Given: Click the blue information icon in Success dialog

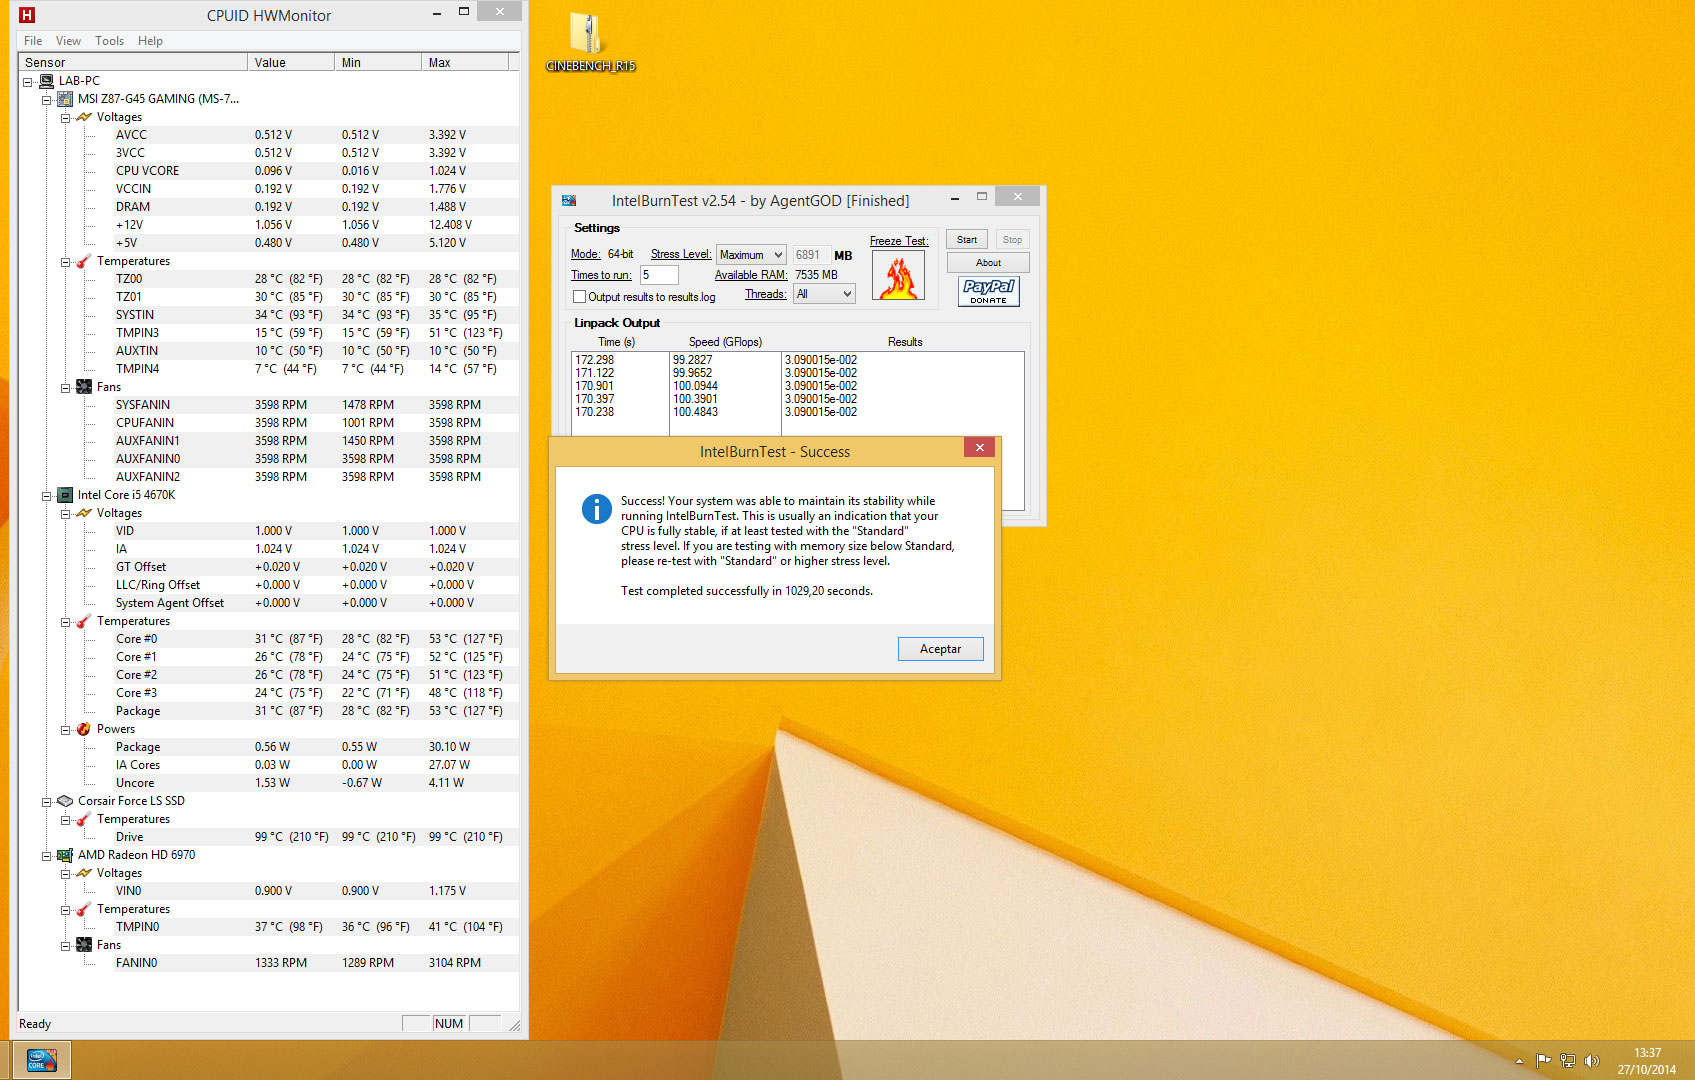Looking at the screenshot, I should pos(596,509).
